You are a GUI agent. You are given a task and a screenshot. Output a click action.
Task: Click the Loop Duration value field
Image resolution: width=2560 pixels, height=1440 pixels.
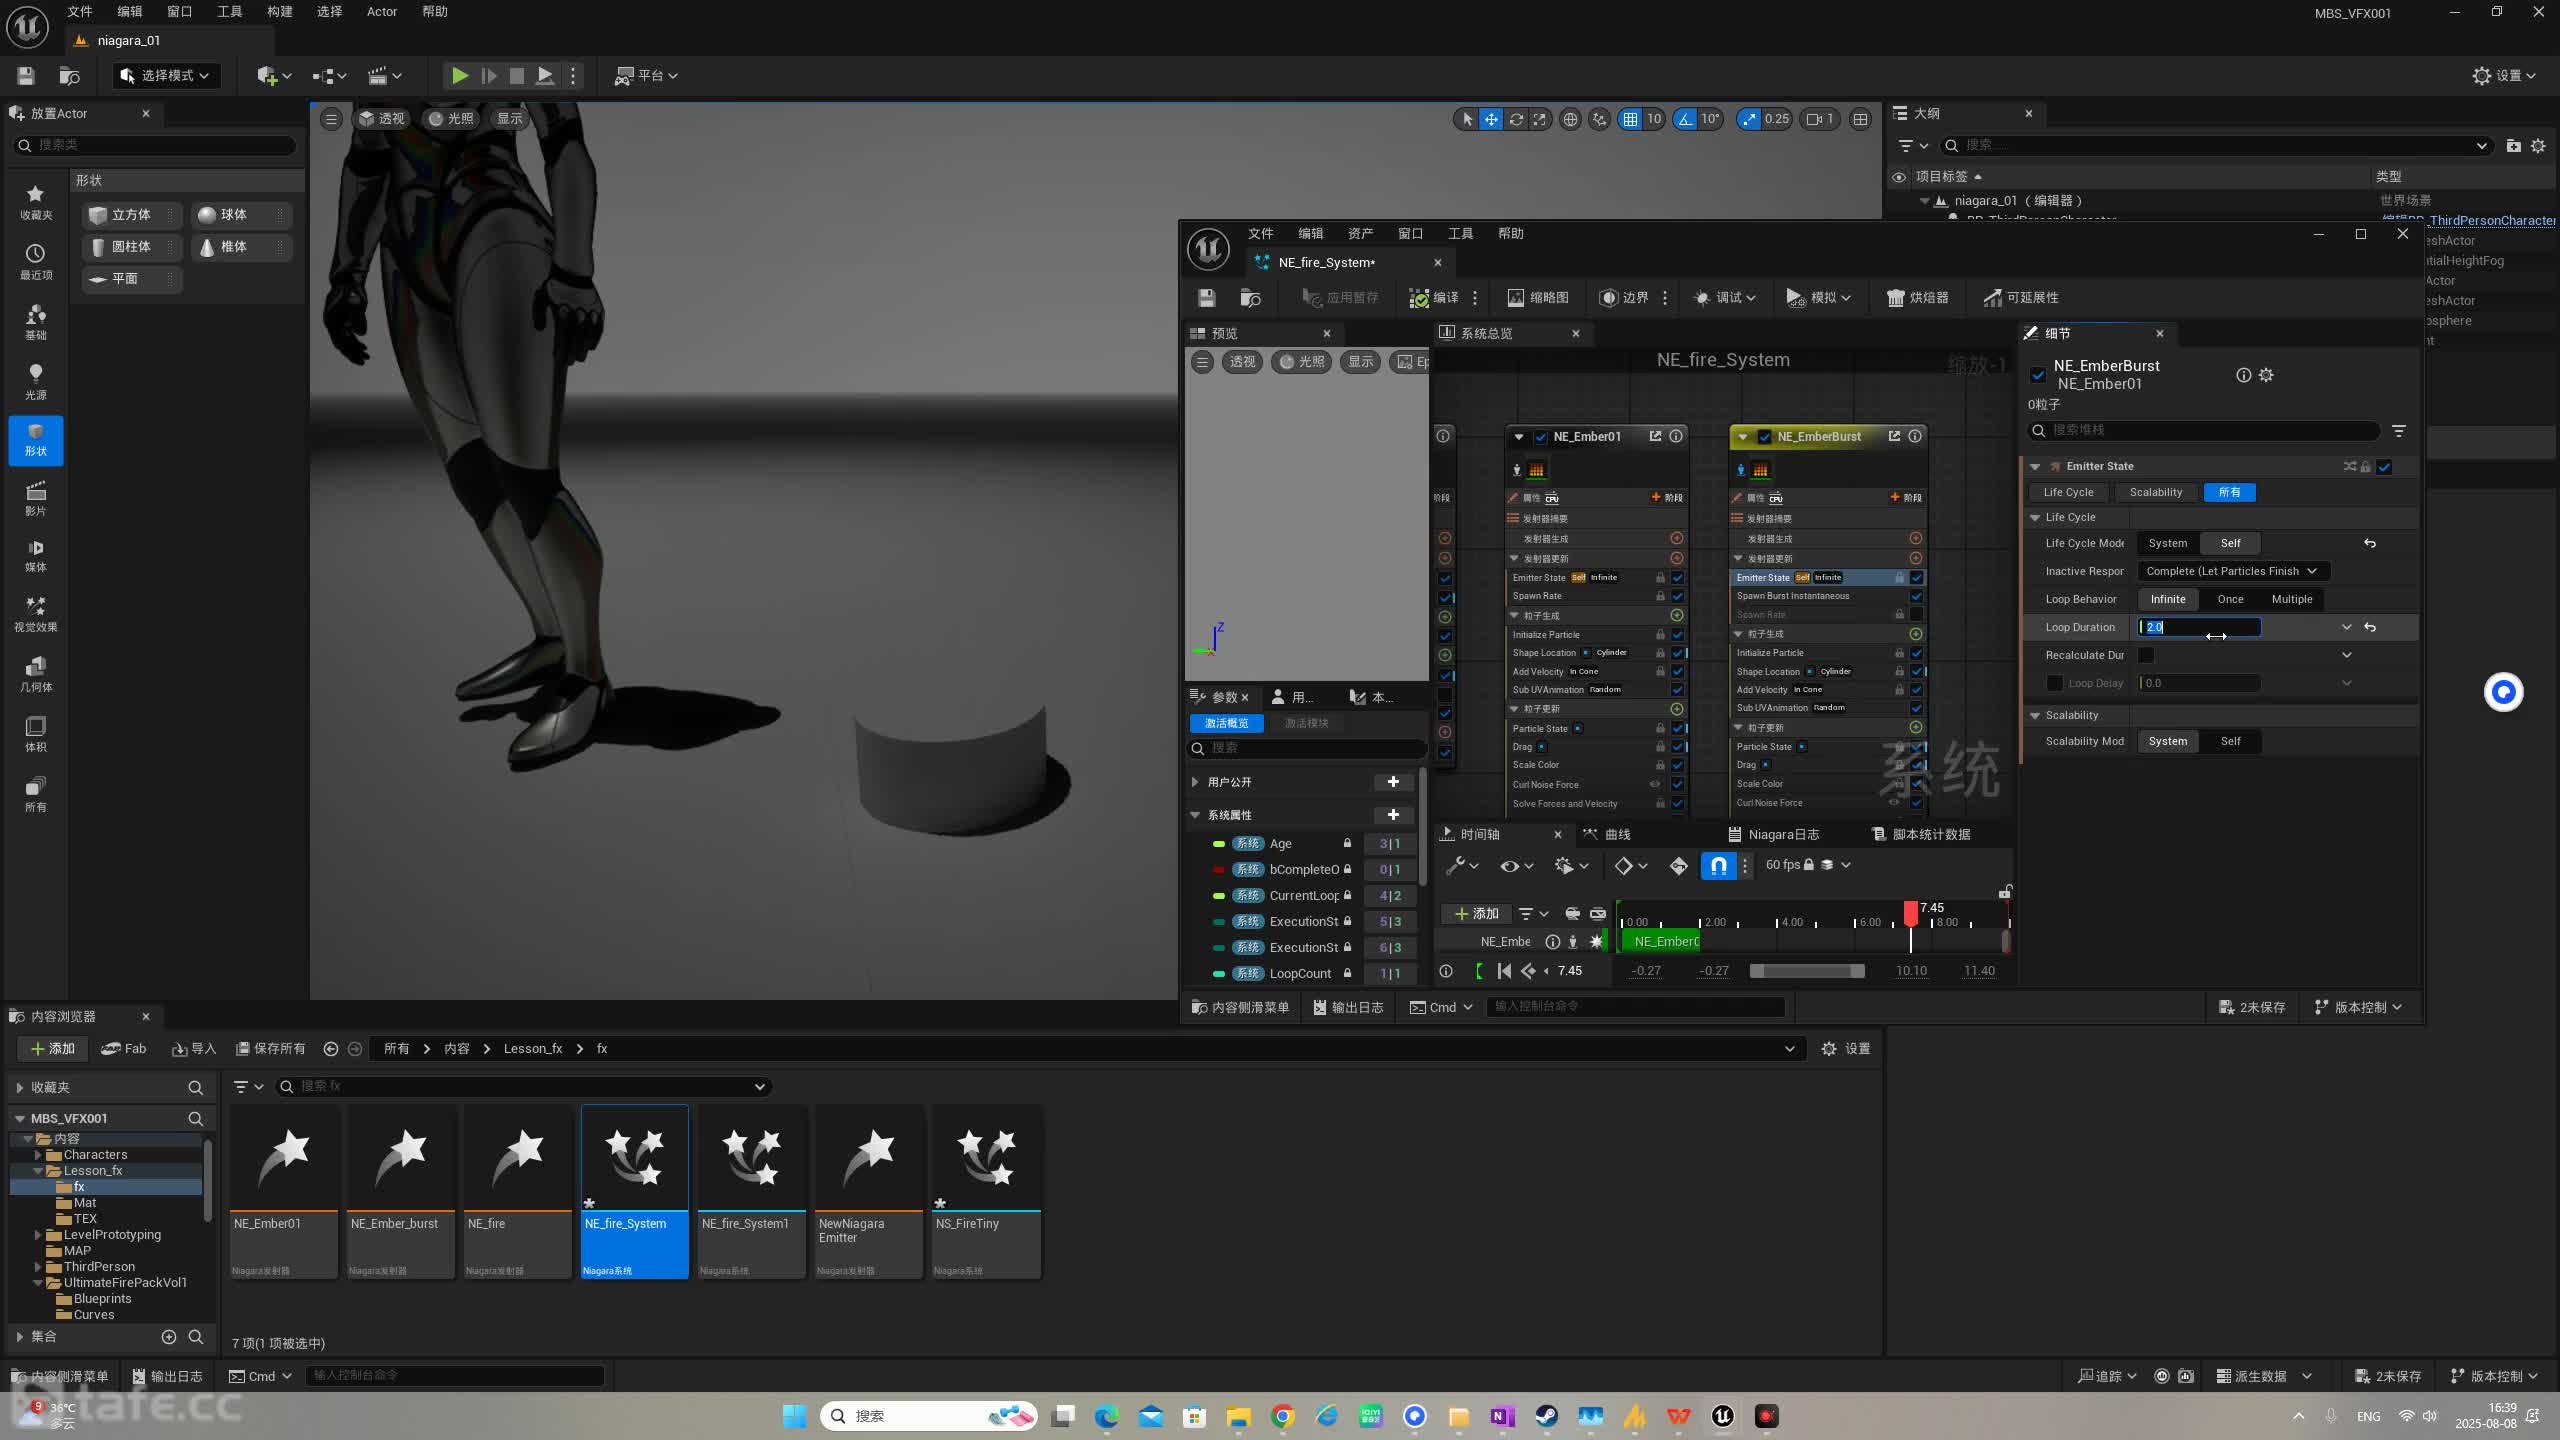click(2199, 627)
